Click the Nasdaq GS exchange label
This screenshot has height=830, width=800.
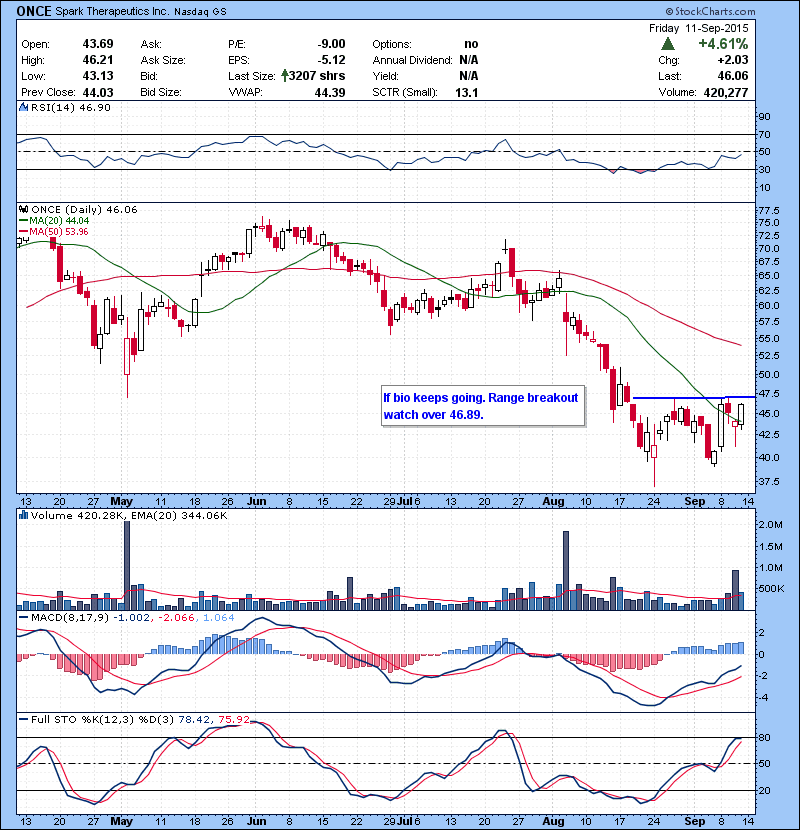pyautogui.click(x=200, y=12)
